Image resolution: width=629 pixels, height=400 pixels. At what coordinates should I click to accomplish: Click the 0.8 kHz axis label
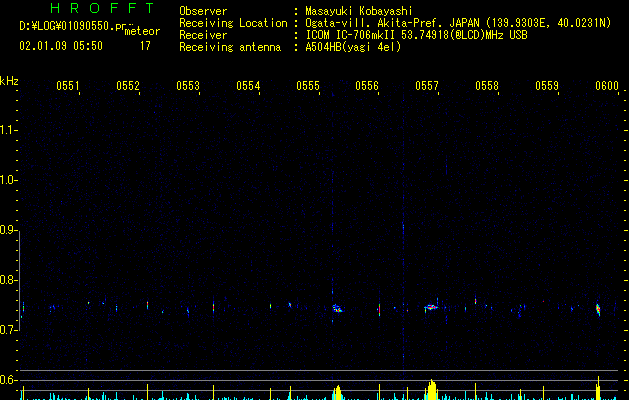click(8, 280)
